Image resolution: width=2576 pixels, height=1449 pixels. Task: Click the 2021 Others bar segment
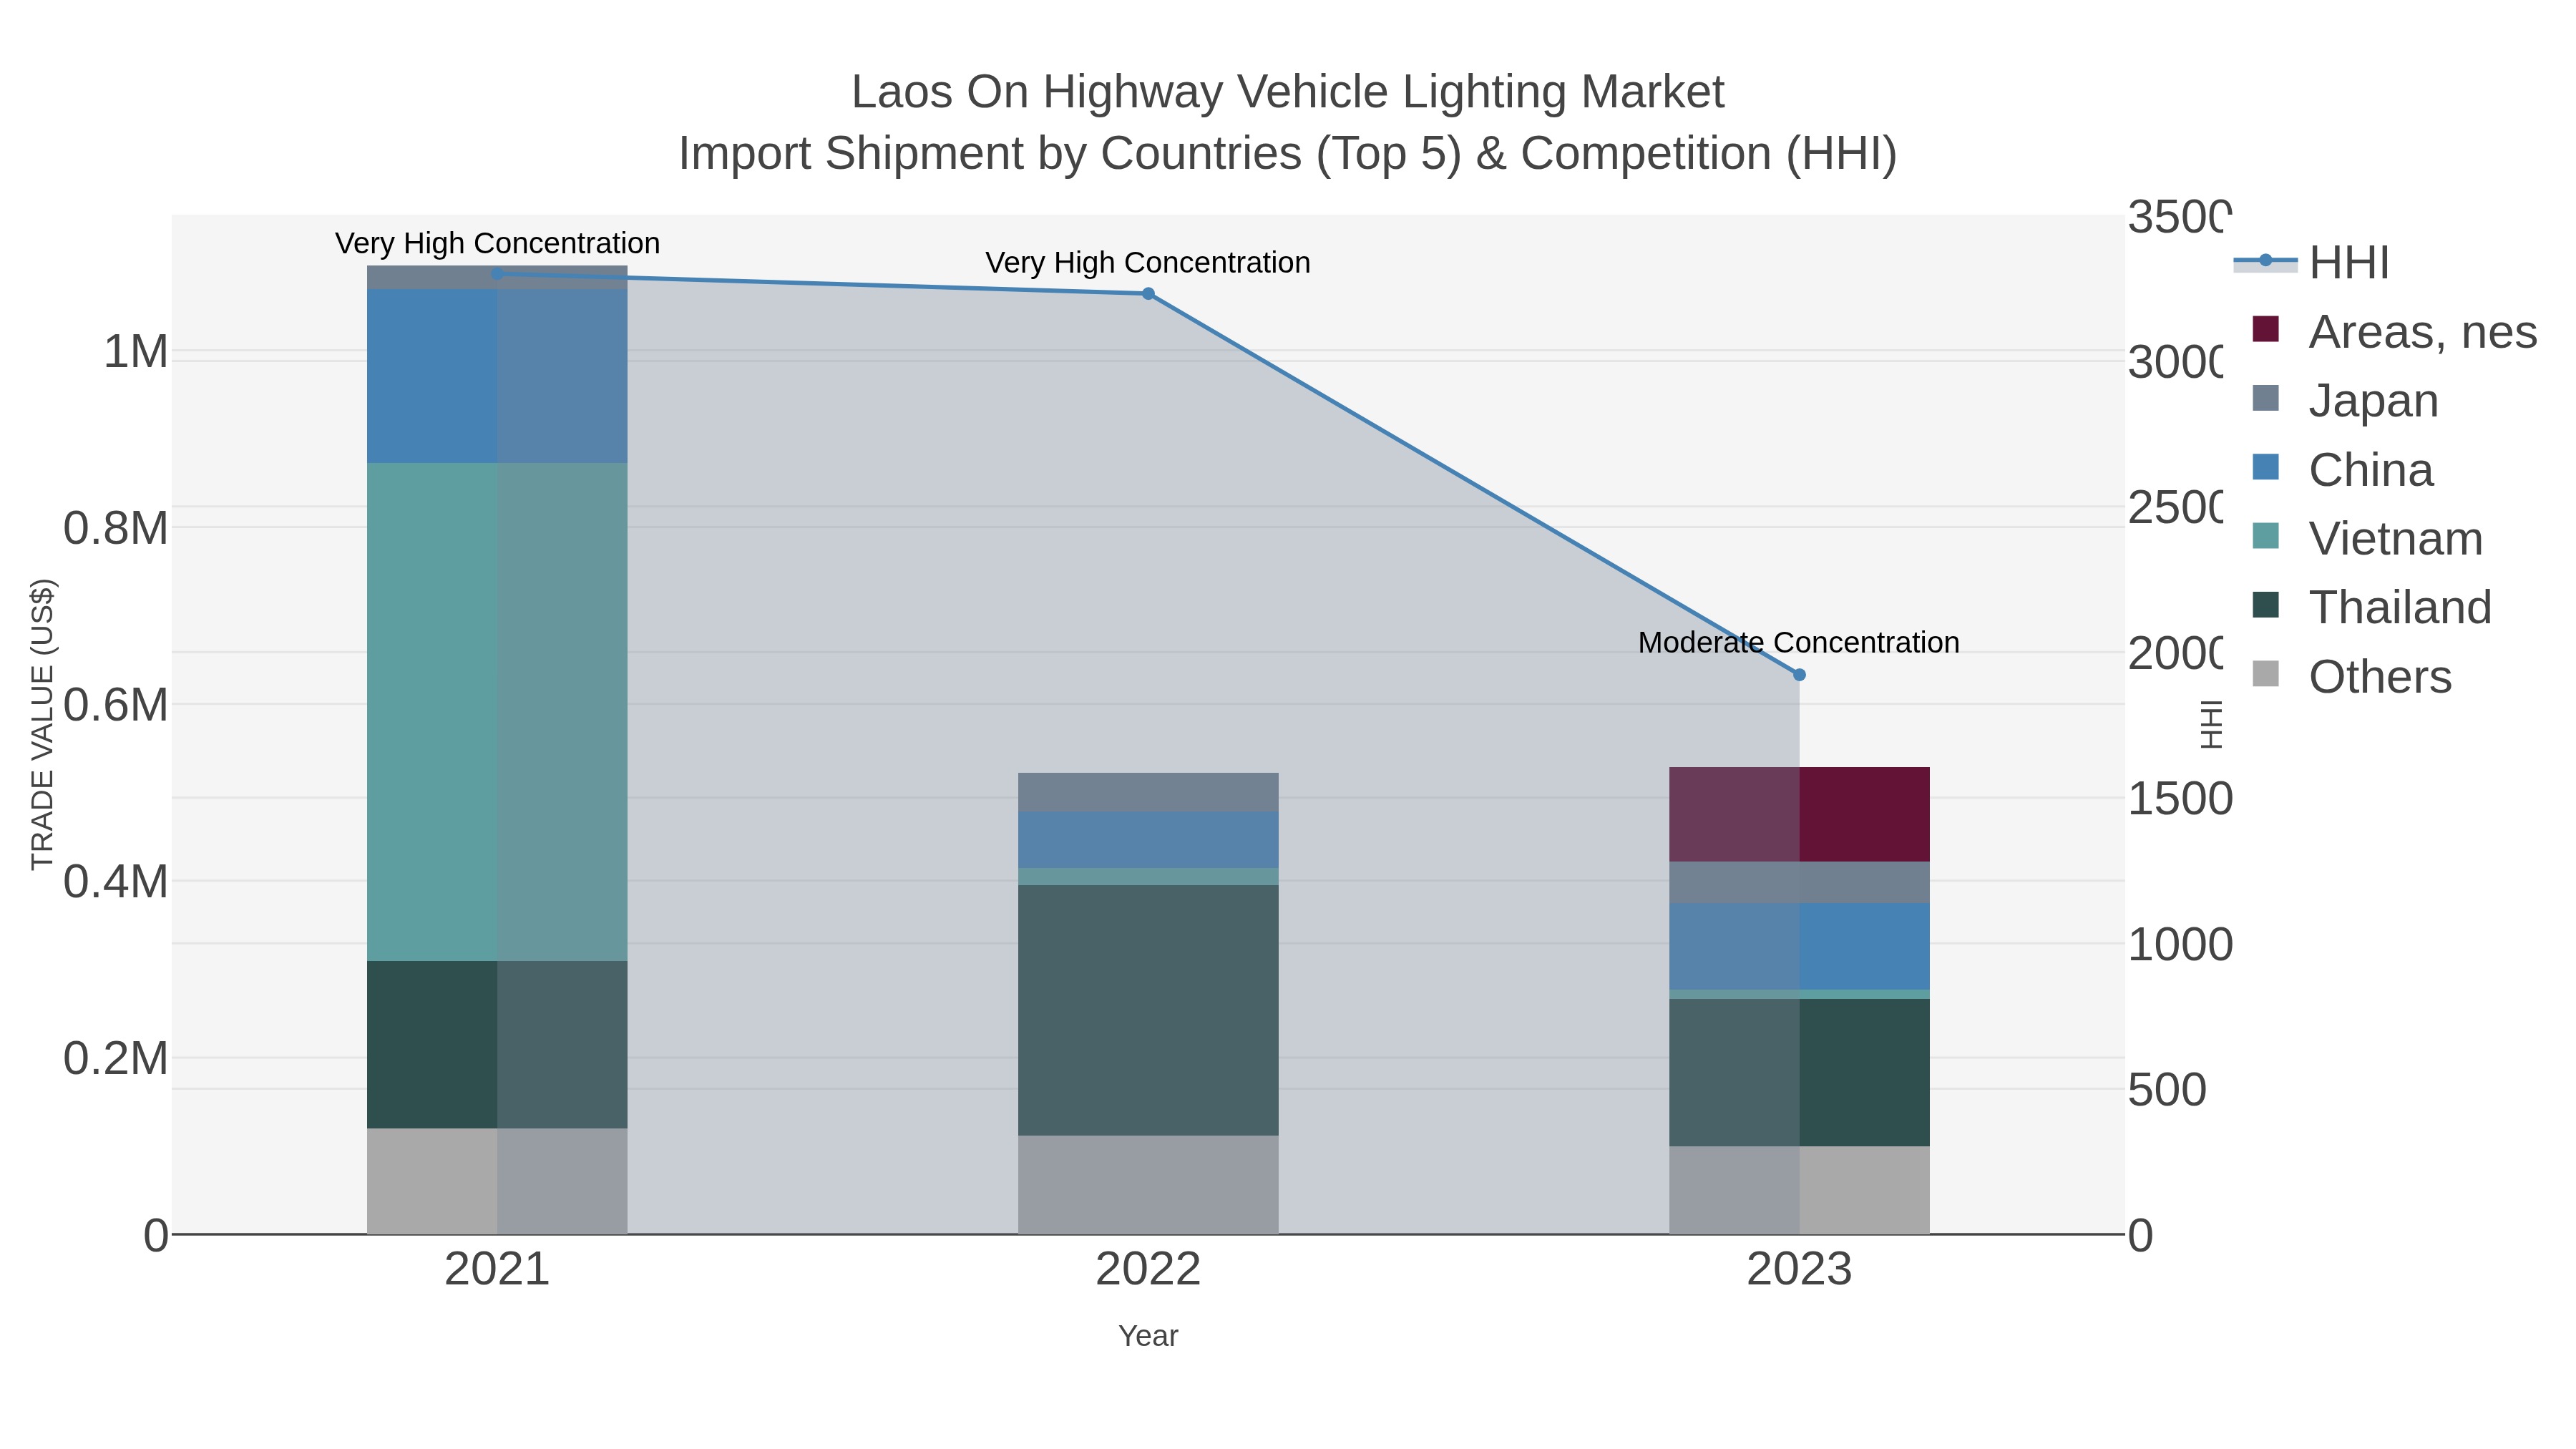click(497, 1181)
